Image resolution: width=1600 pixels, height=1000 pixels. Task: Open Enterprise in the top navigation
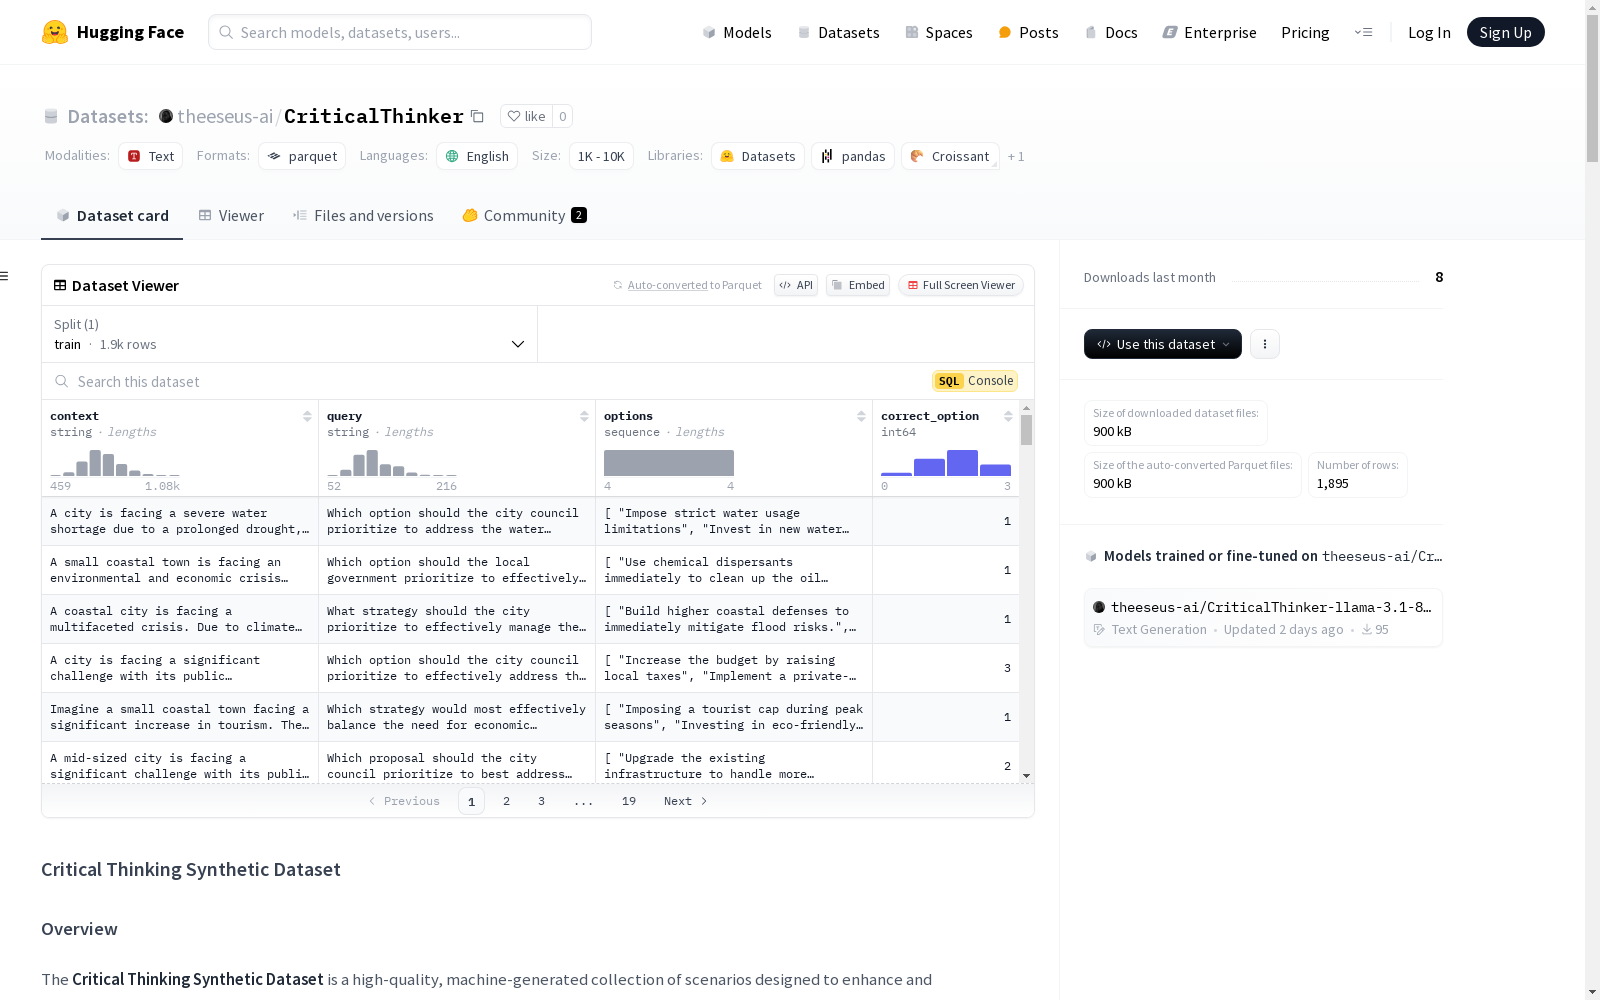(1210, 32)
